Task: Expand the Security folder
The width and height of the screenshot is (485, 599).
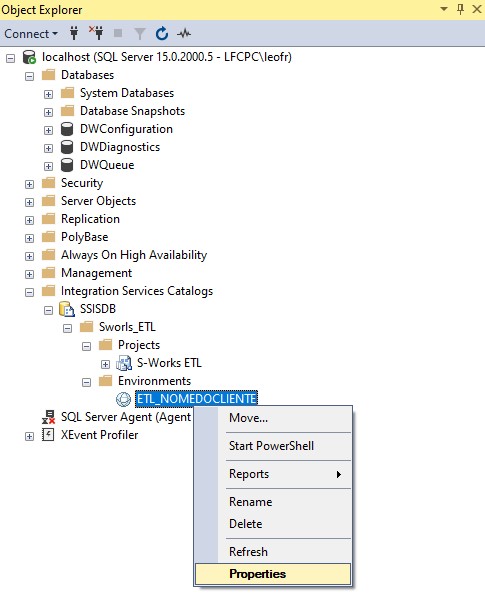Action: pyautogui.click(x=29, y=184)
